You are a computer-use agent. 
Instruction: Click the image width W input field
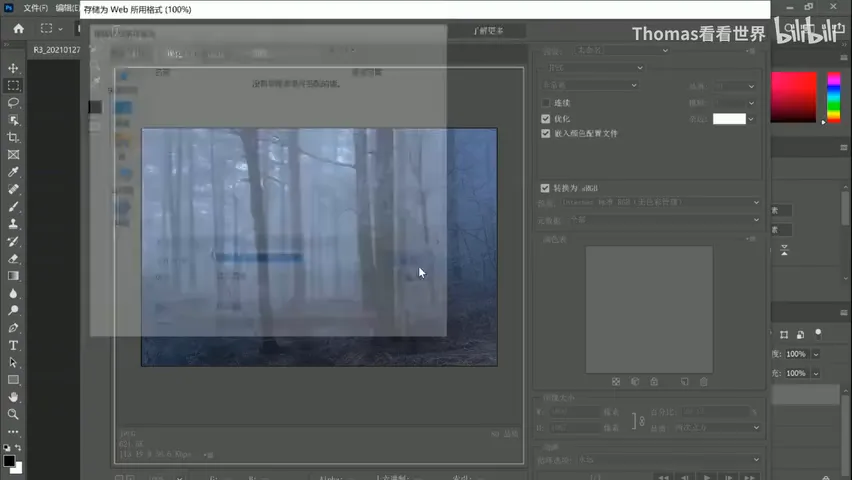pos(575,412)
